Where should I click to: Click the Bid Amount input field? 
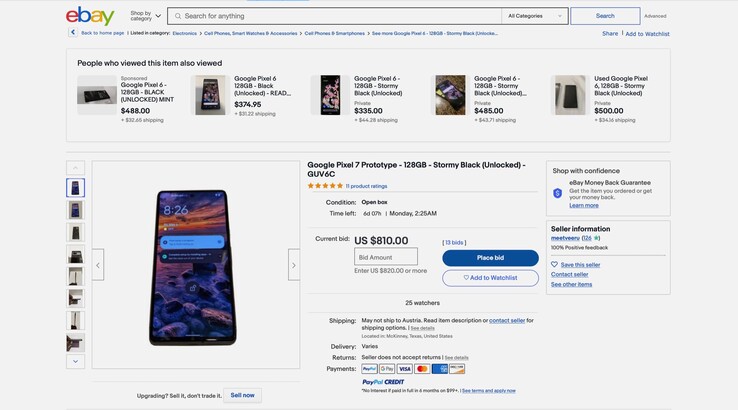point(386,257)
